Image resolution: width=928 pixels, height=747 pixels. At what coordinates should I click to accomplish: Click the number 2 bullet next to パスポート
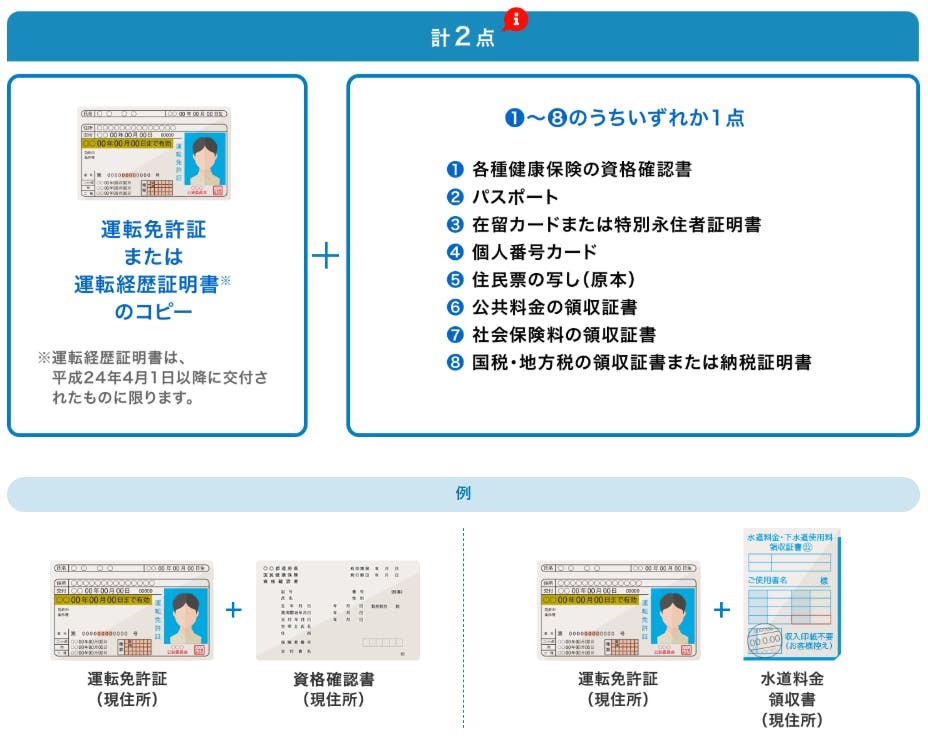456,197
